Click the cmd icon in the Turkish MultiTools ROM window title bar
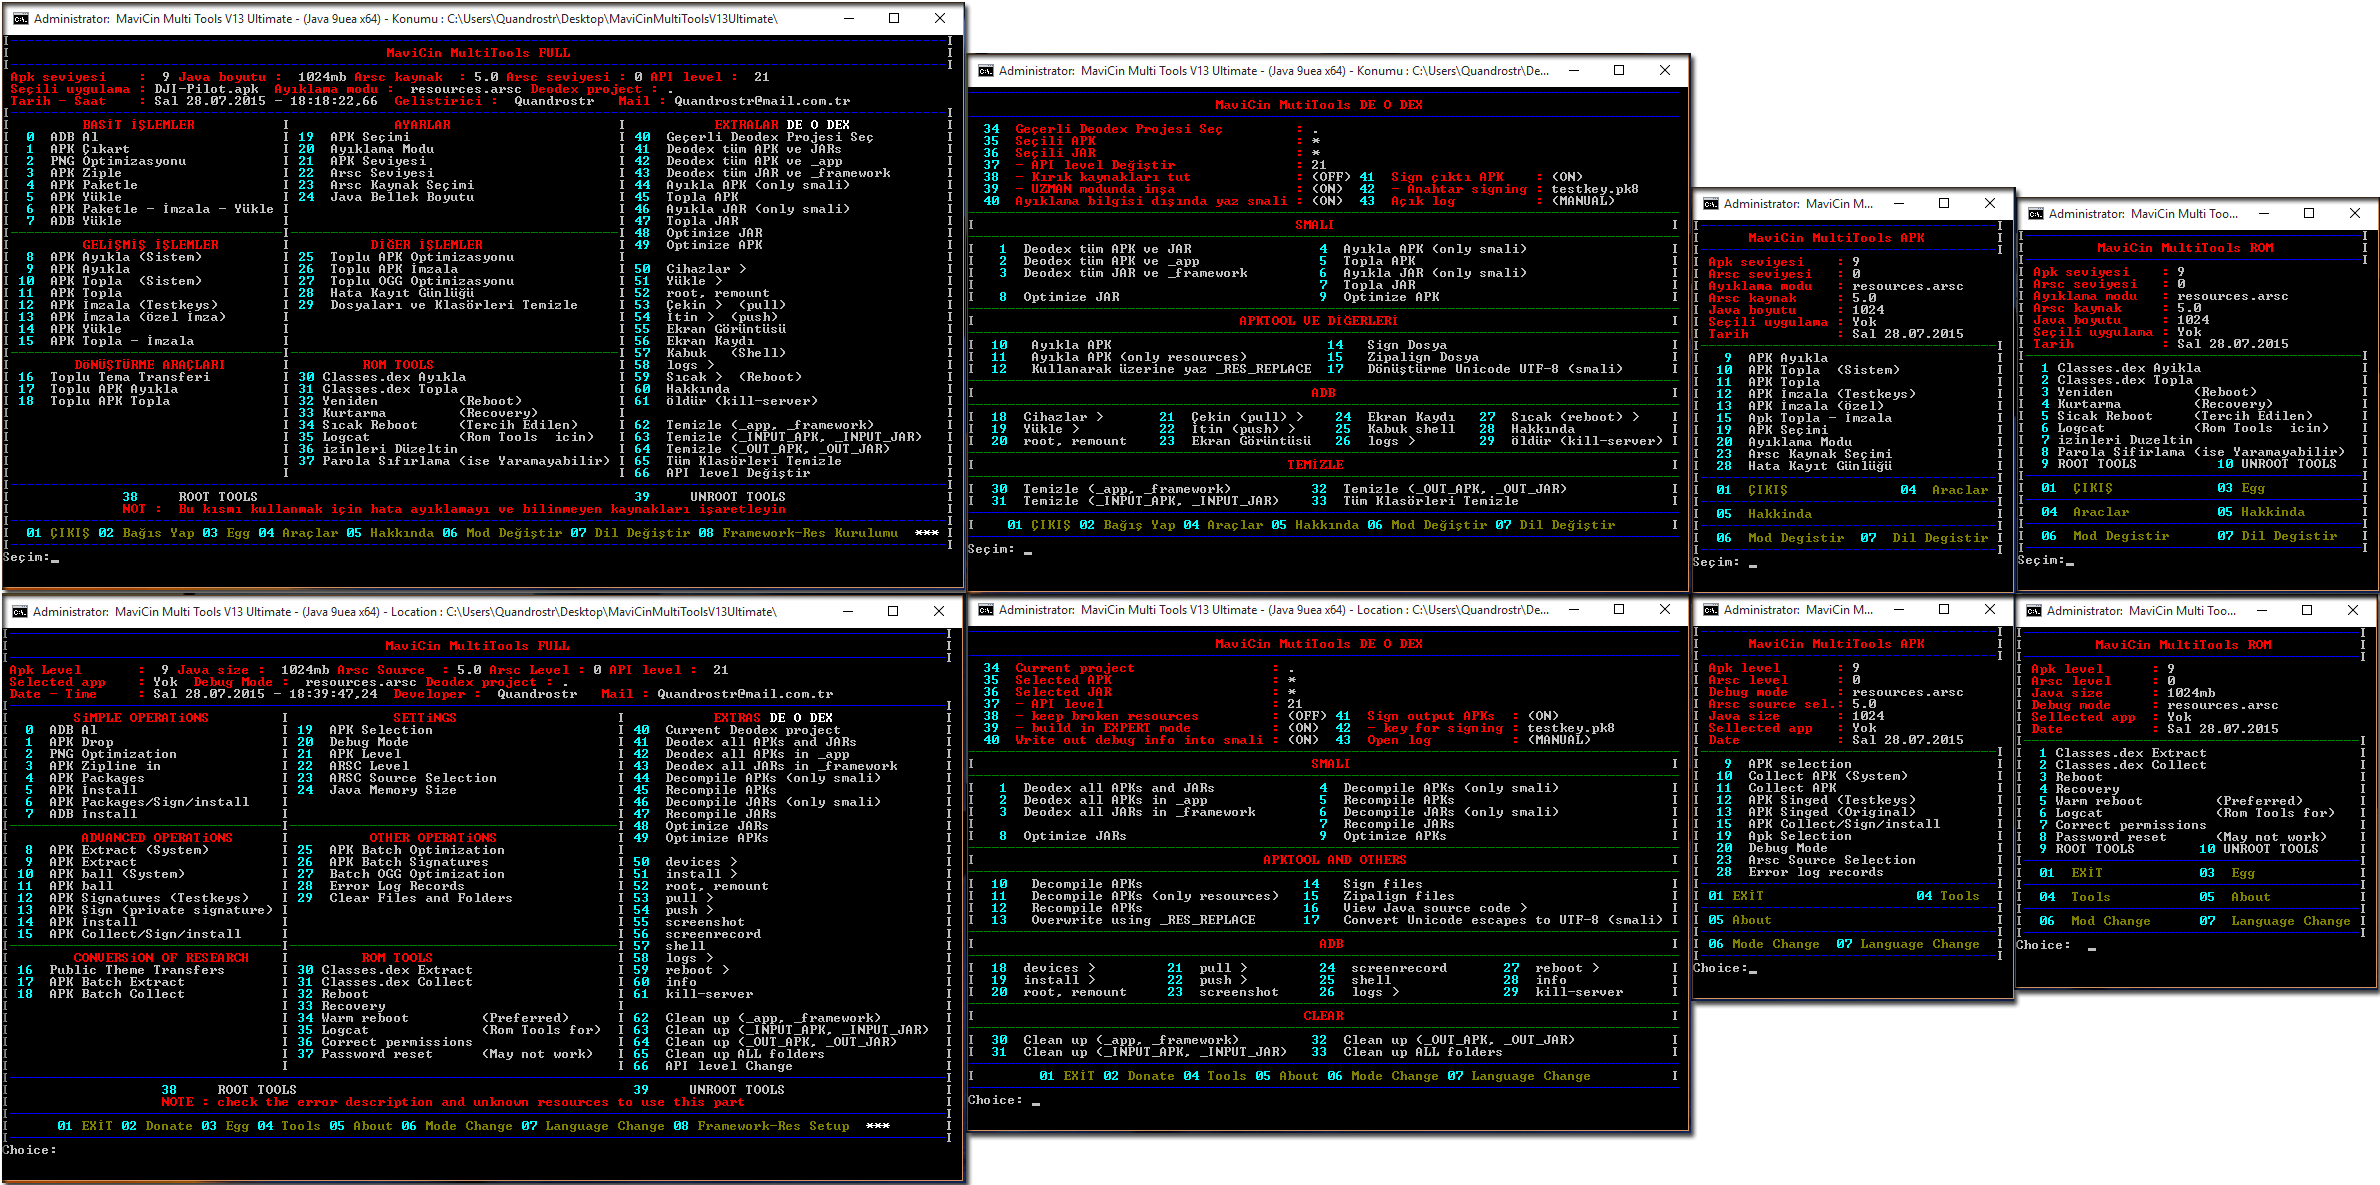This screenshot has height=1185, width=2380. 2036,213
